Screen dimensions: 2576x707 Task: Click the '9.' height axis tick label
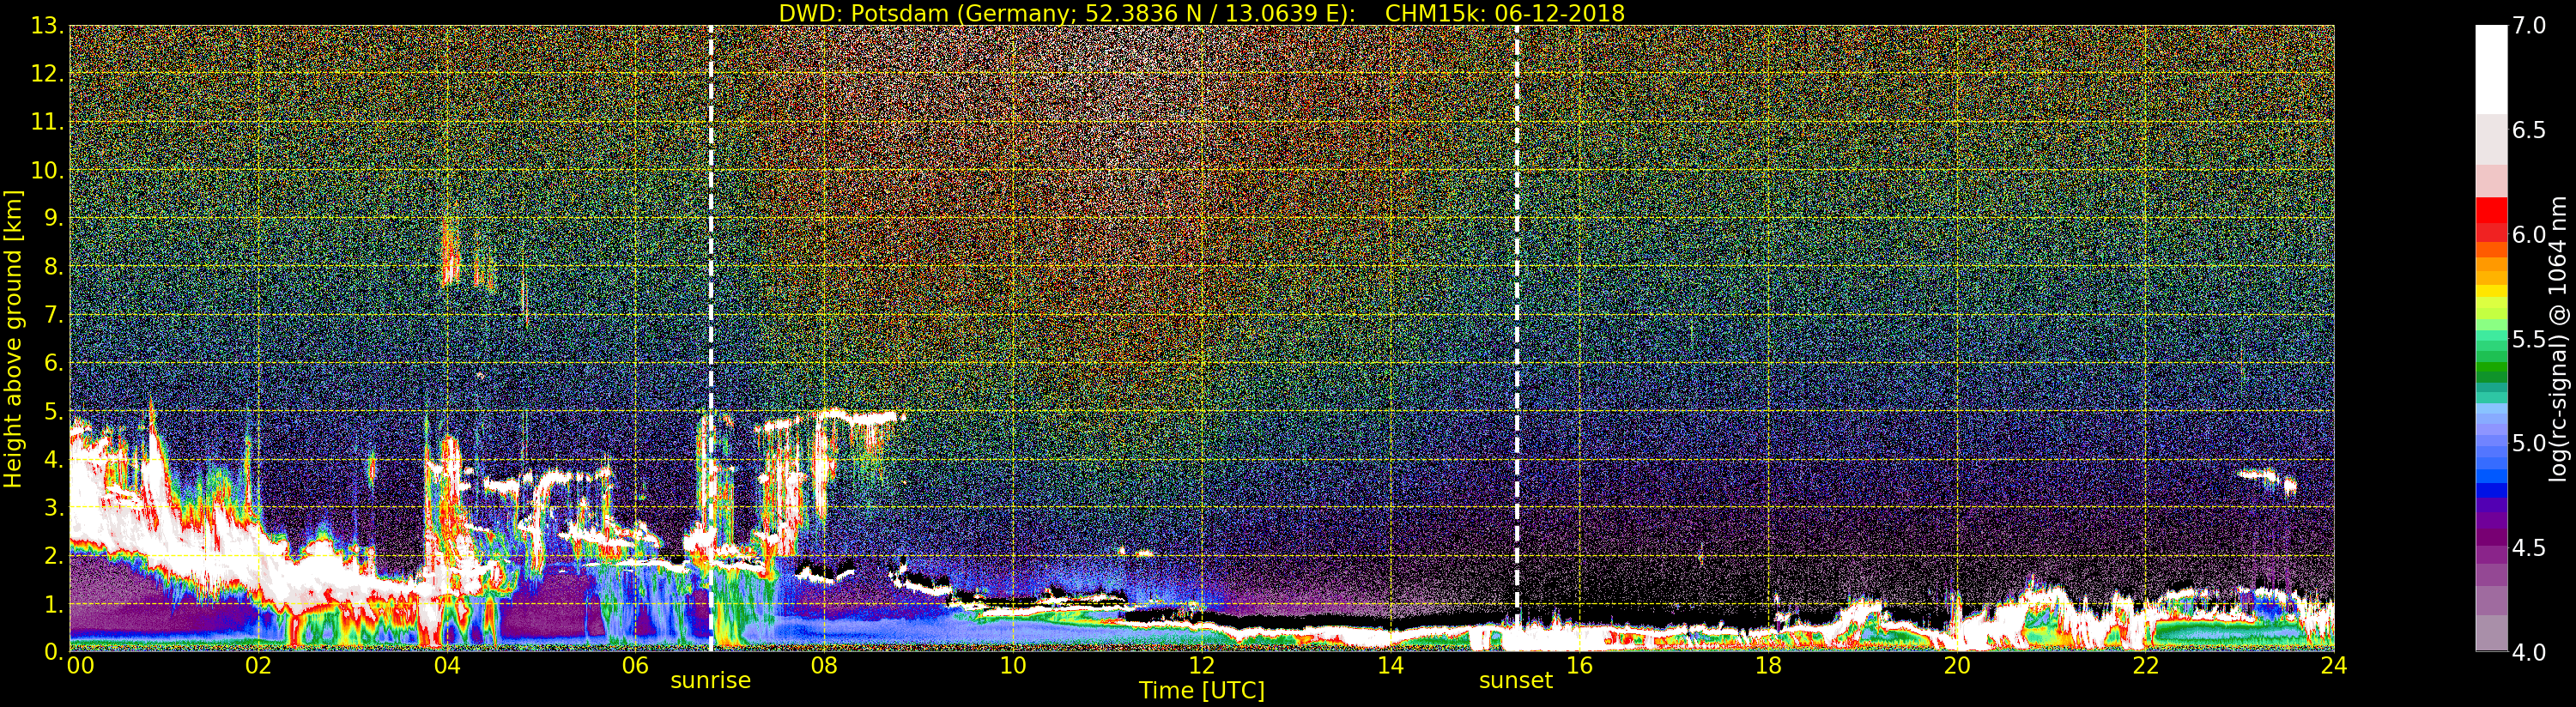point(53,218)
